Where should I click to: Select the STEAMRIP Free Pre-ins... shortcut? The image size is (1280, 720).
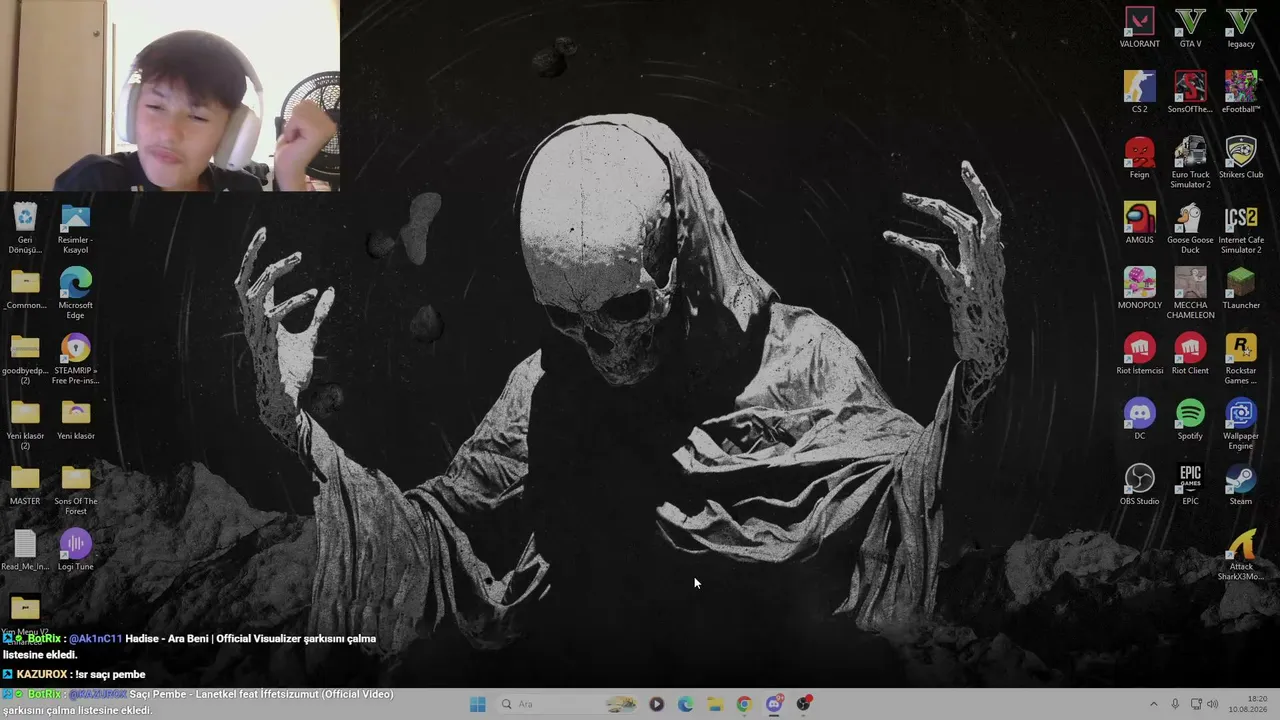76,360
